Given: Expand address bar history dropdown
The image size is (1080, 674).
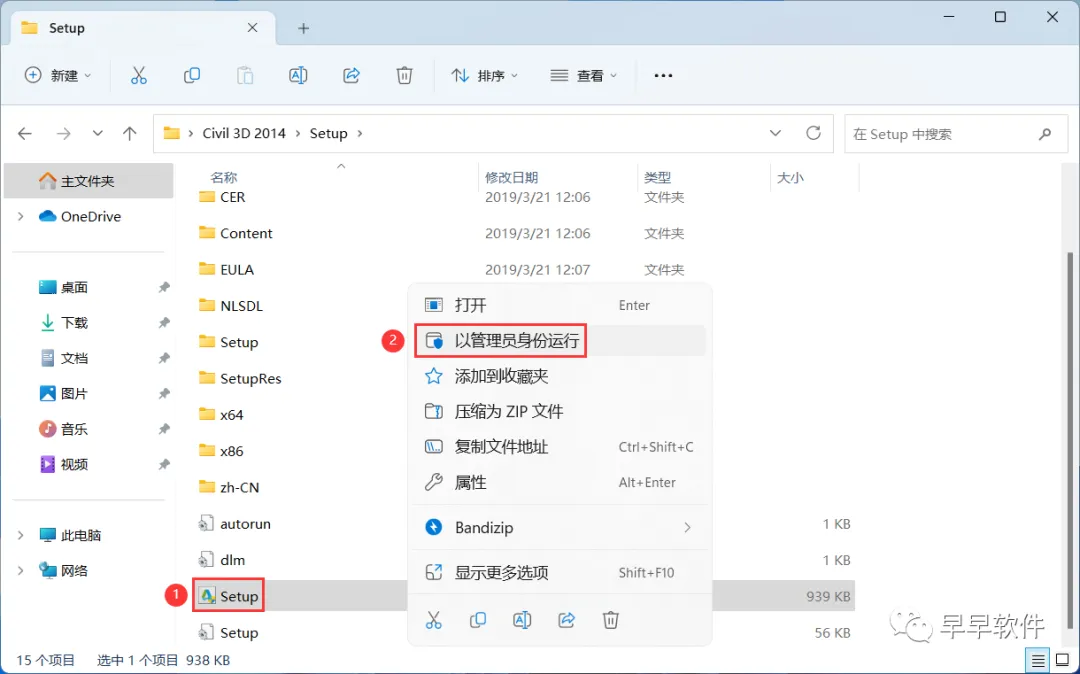Looking at the screenshot, I should click(776, 133).
